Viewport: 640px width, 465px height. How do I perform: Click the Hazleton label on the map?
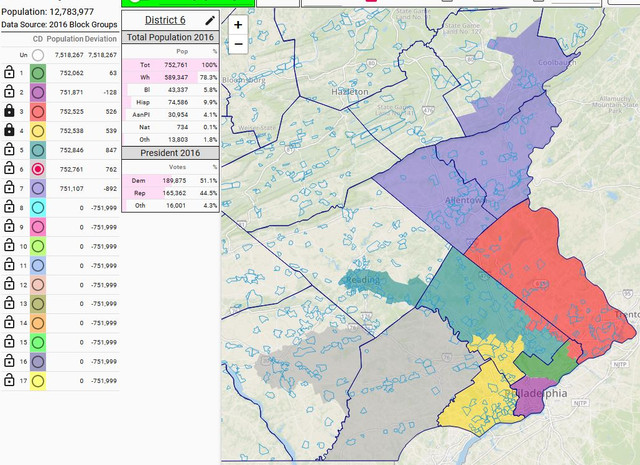[x=350, y=92]
